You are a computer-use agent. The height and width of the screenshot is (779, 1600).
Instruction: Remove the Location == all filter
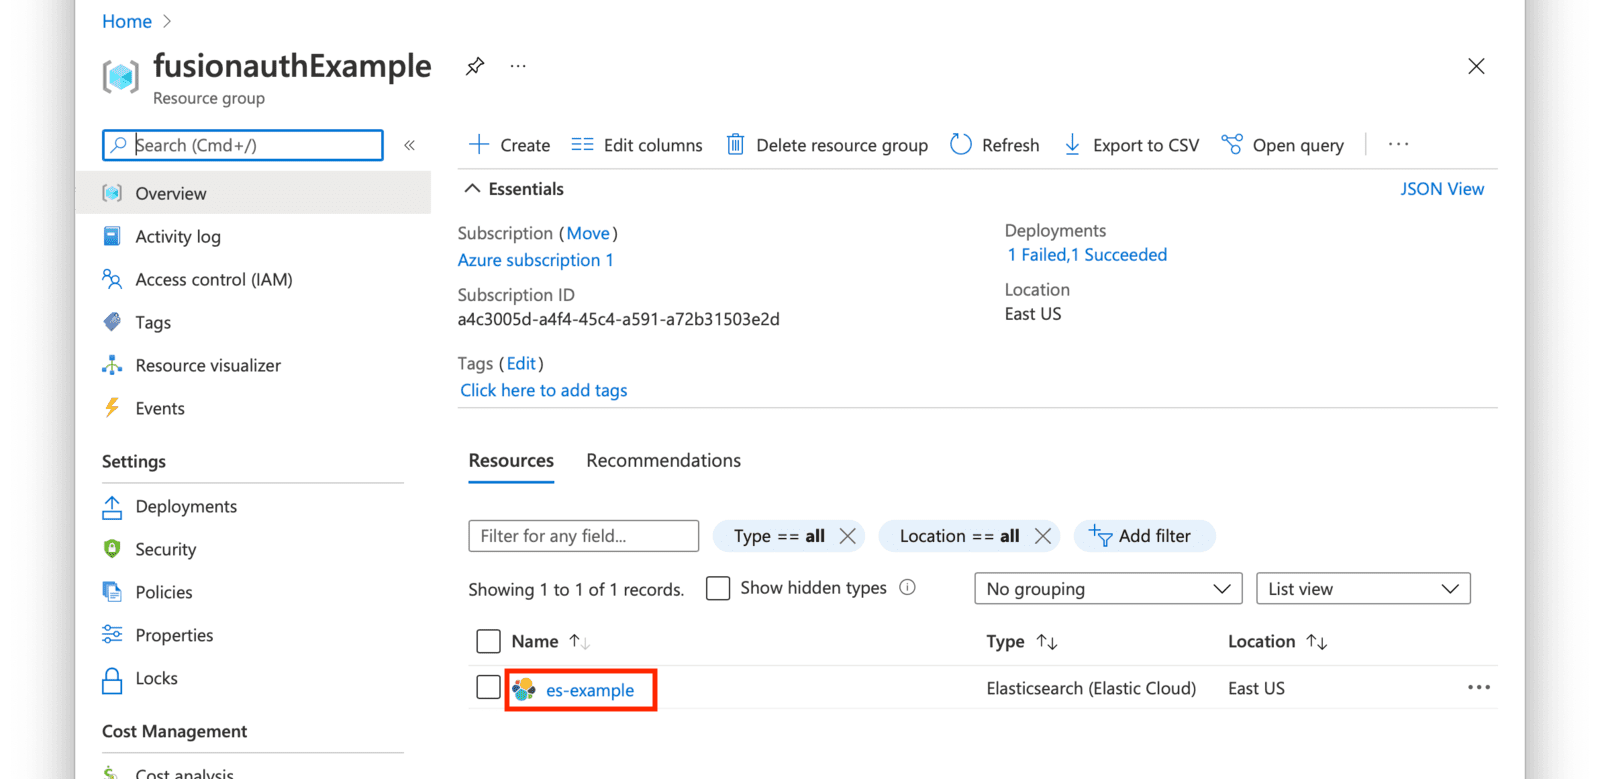tap(1043, 536)
